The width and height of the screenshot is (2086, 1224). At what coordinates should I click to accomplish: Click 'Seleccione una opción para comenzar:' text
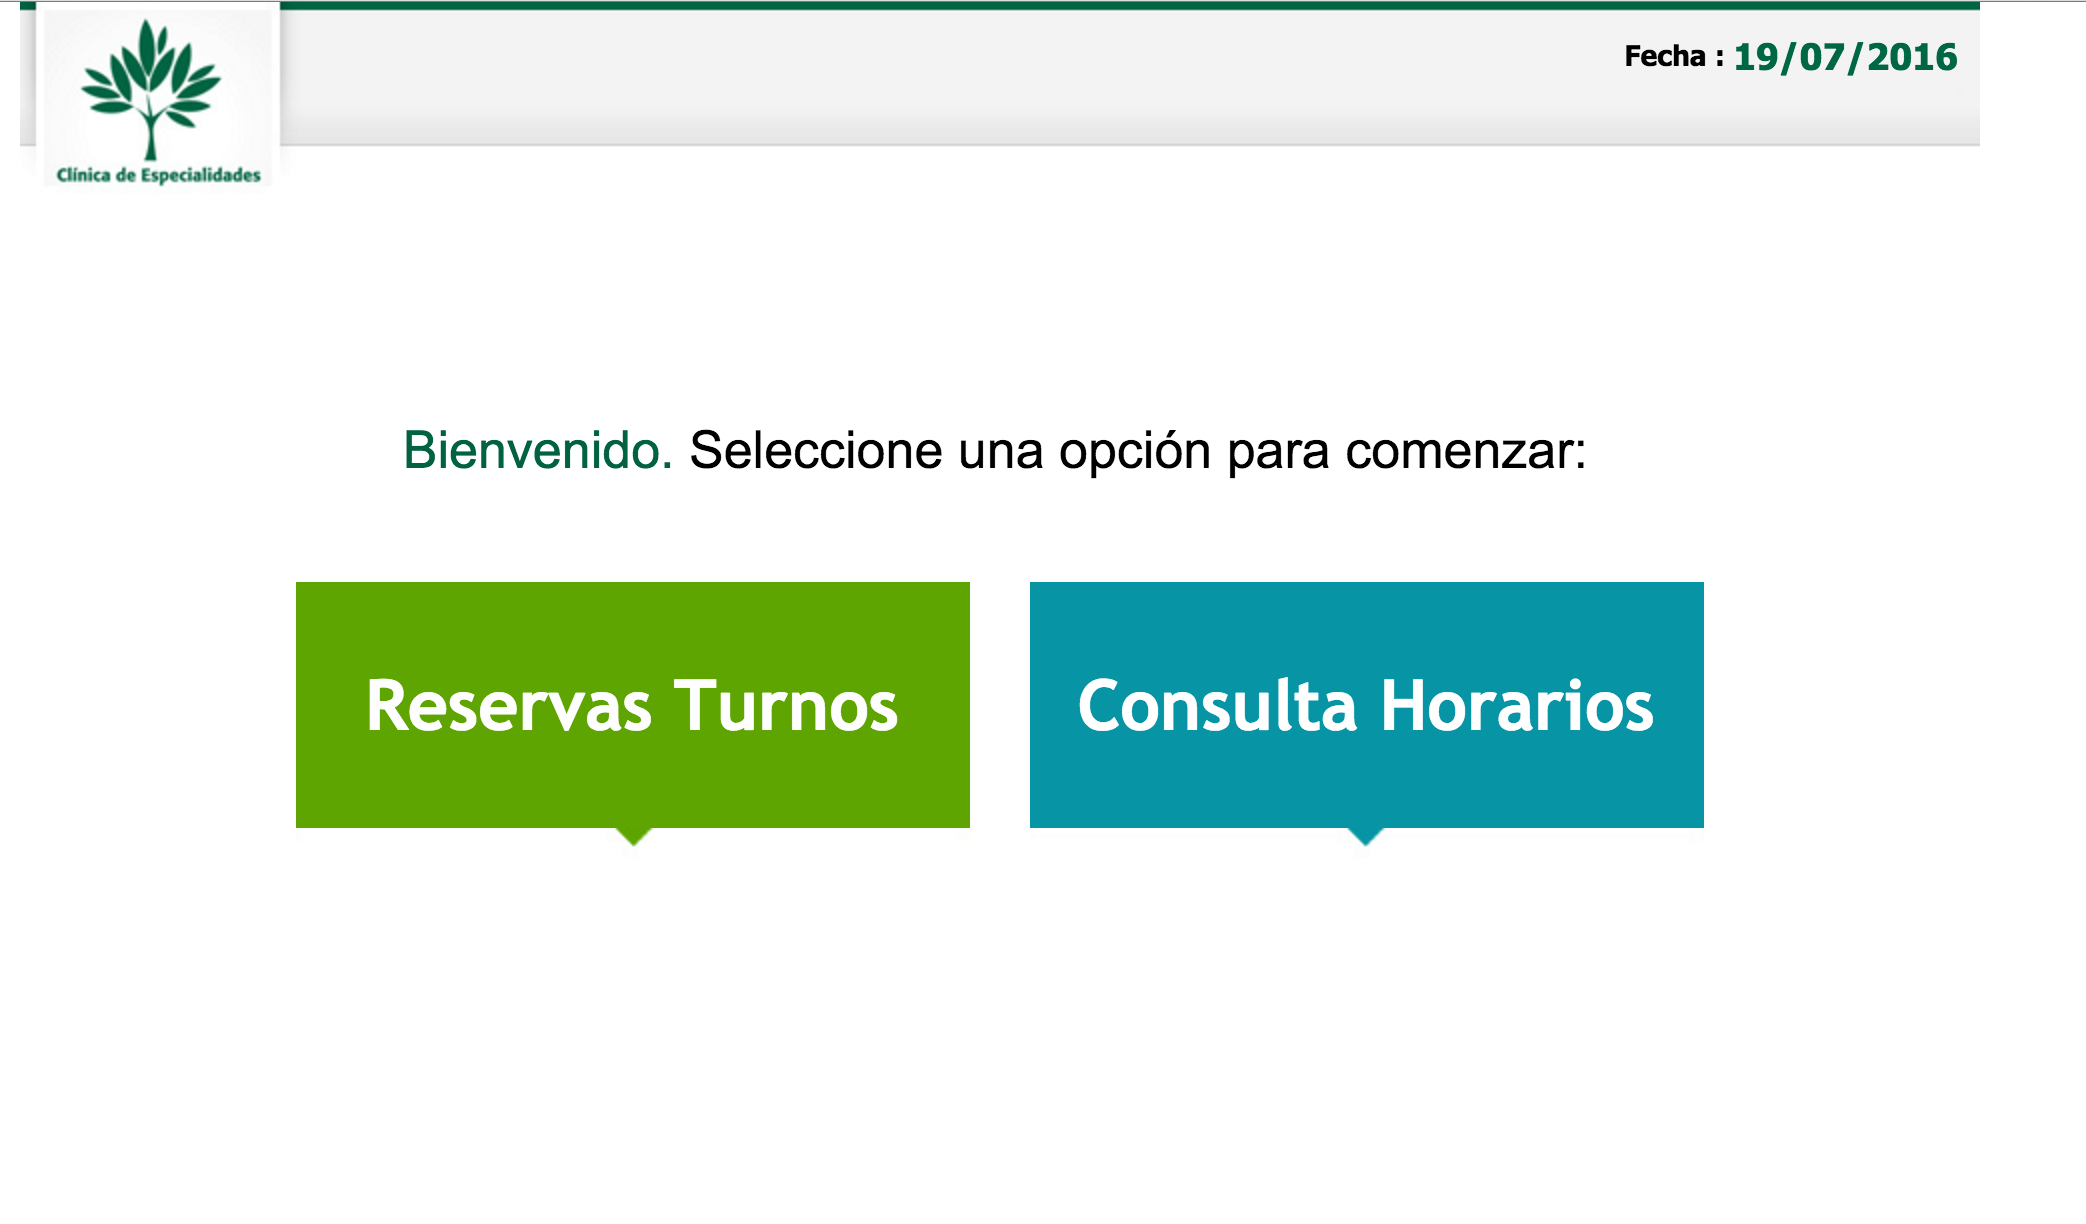click(1137, 450)
